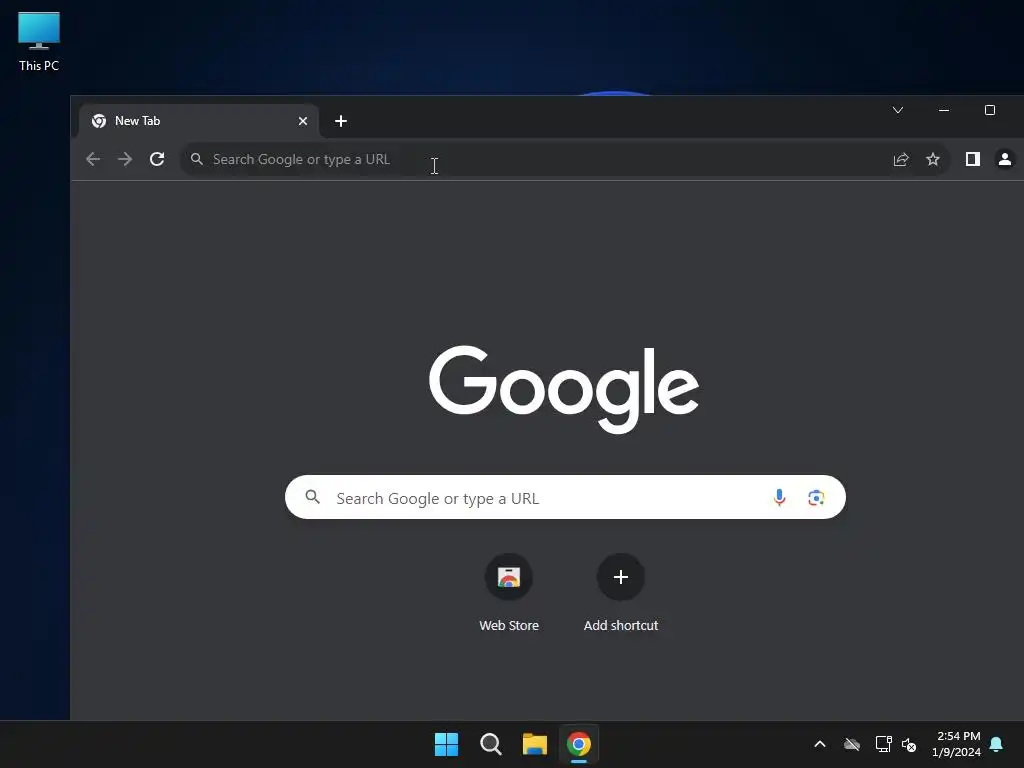Viewport: 1024px width, 768px height.
Task: Select the New Tab tab
Action: [x=199, y=121]
